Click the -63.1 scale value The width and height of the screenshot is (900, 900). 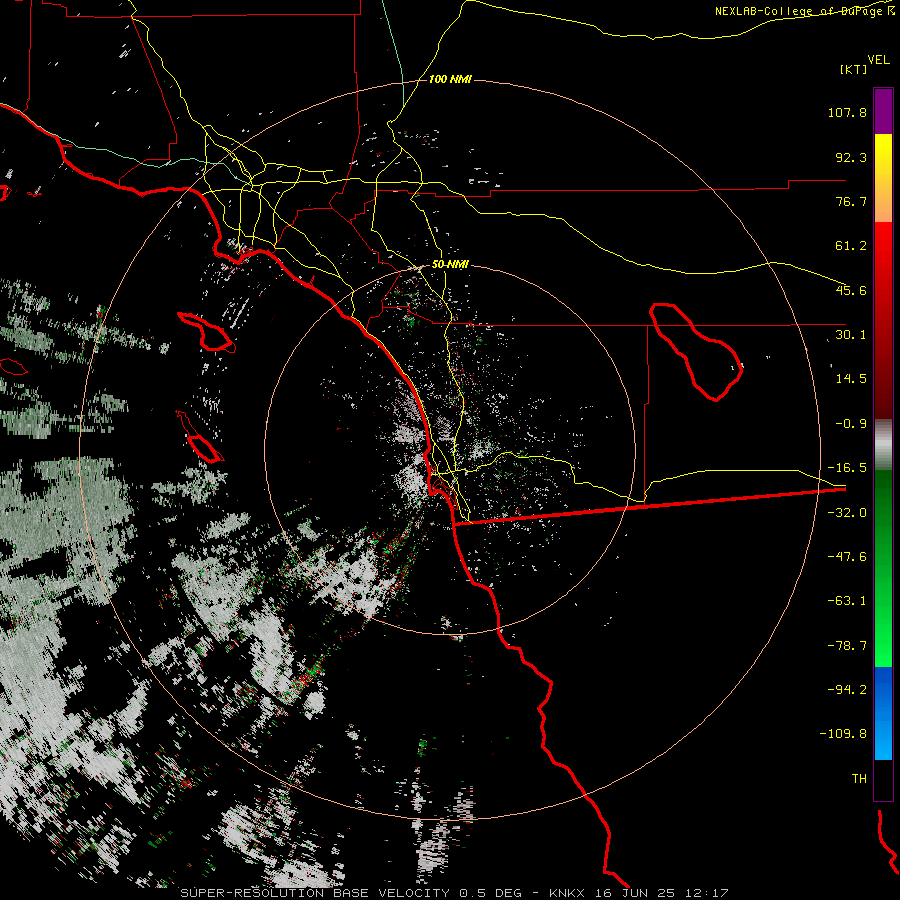(847, 601)
